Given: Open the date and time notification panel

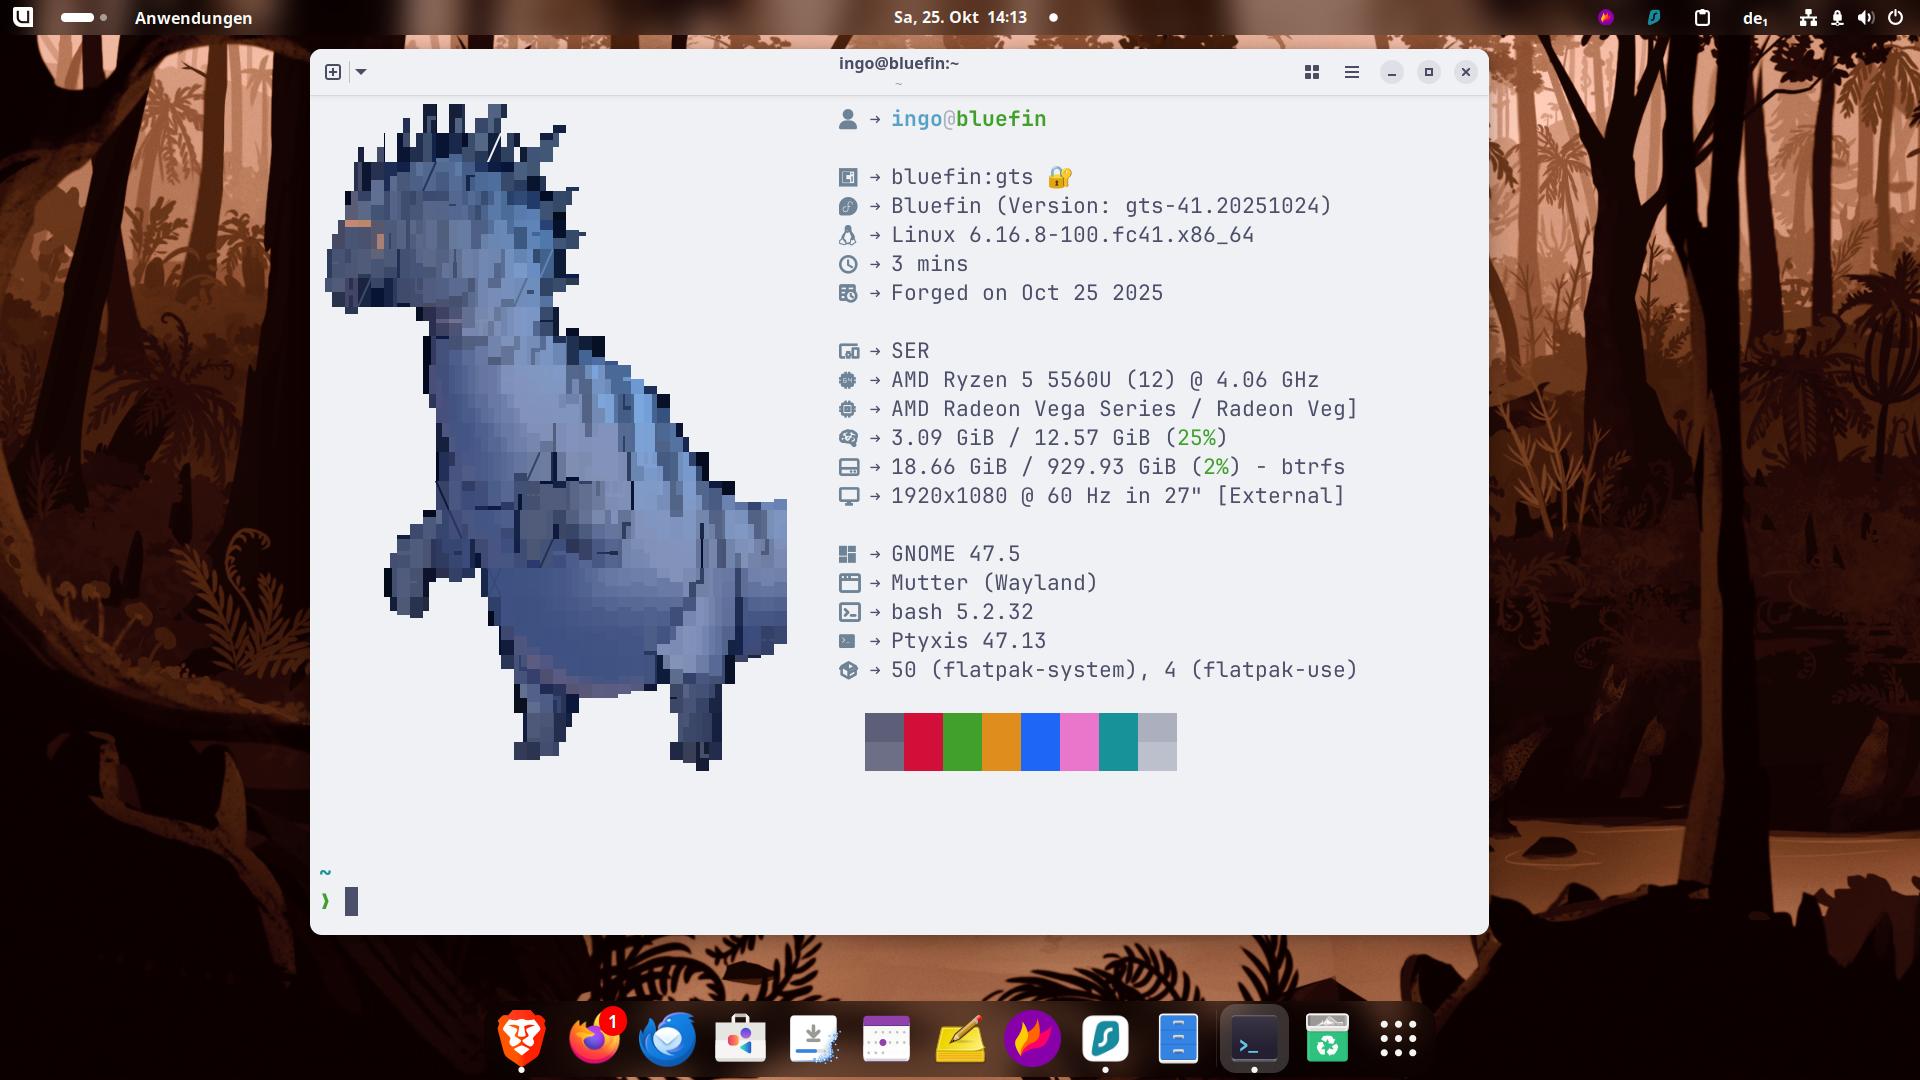Looking at the screenshot, I should 960,18.
